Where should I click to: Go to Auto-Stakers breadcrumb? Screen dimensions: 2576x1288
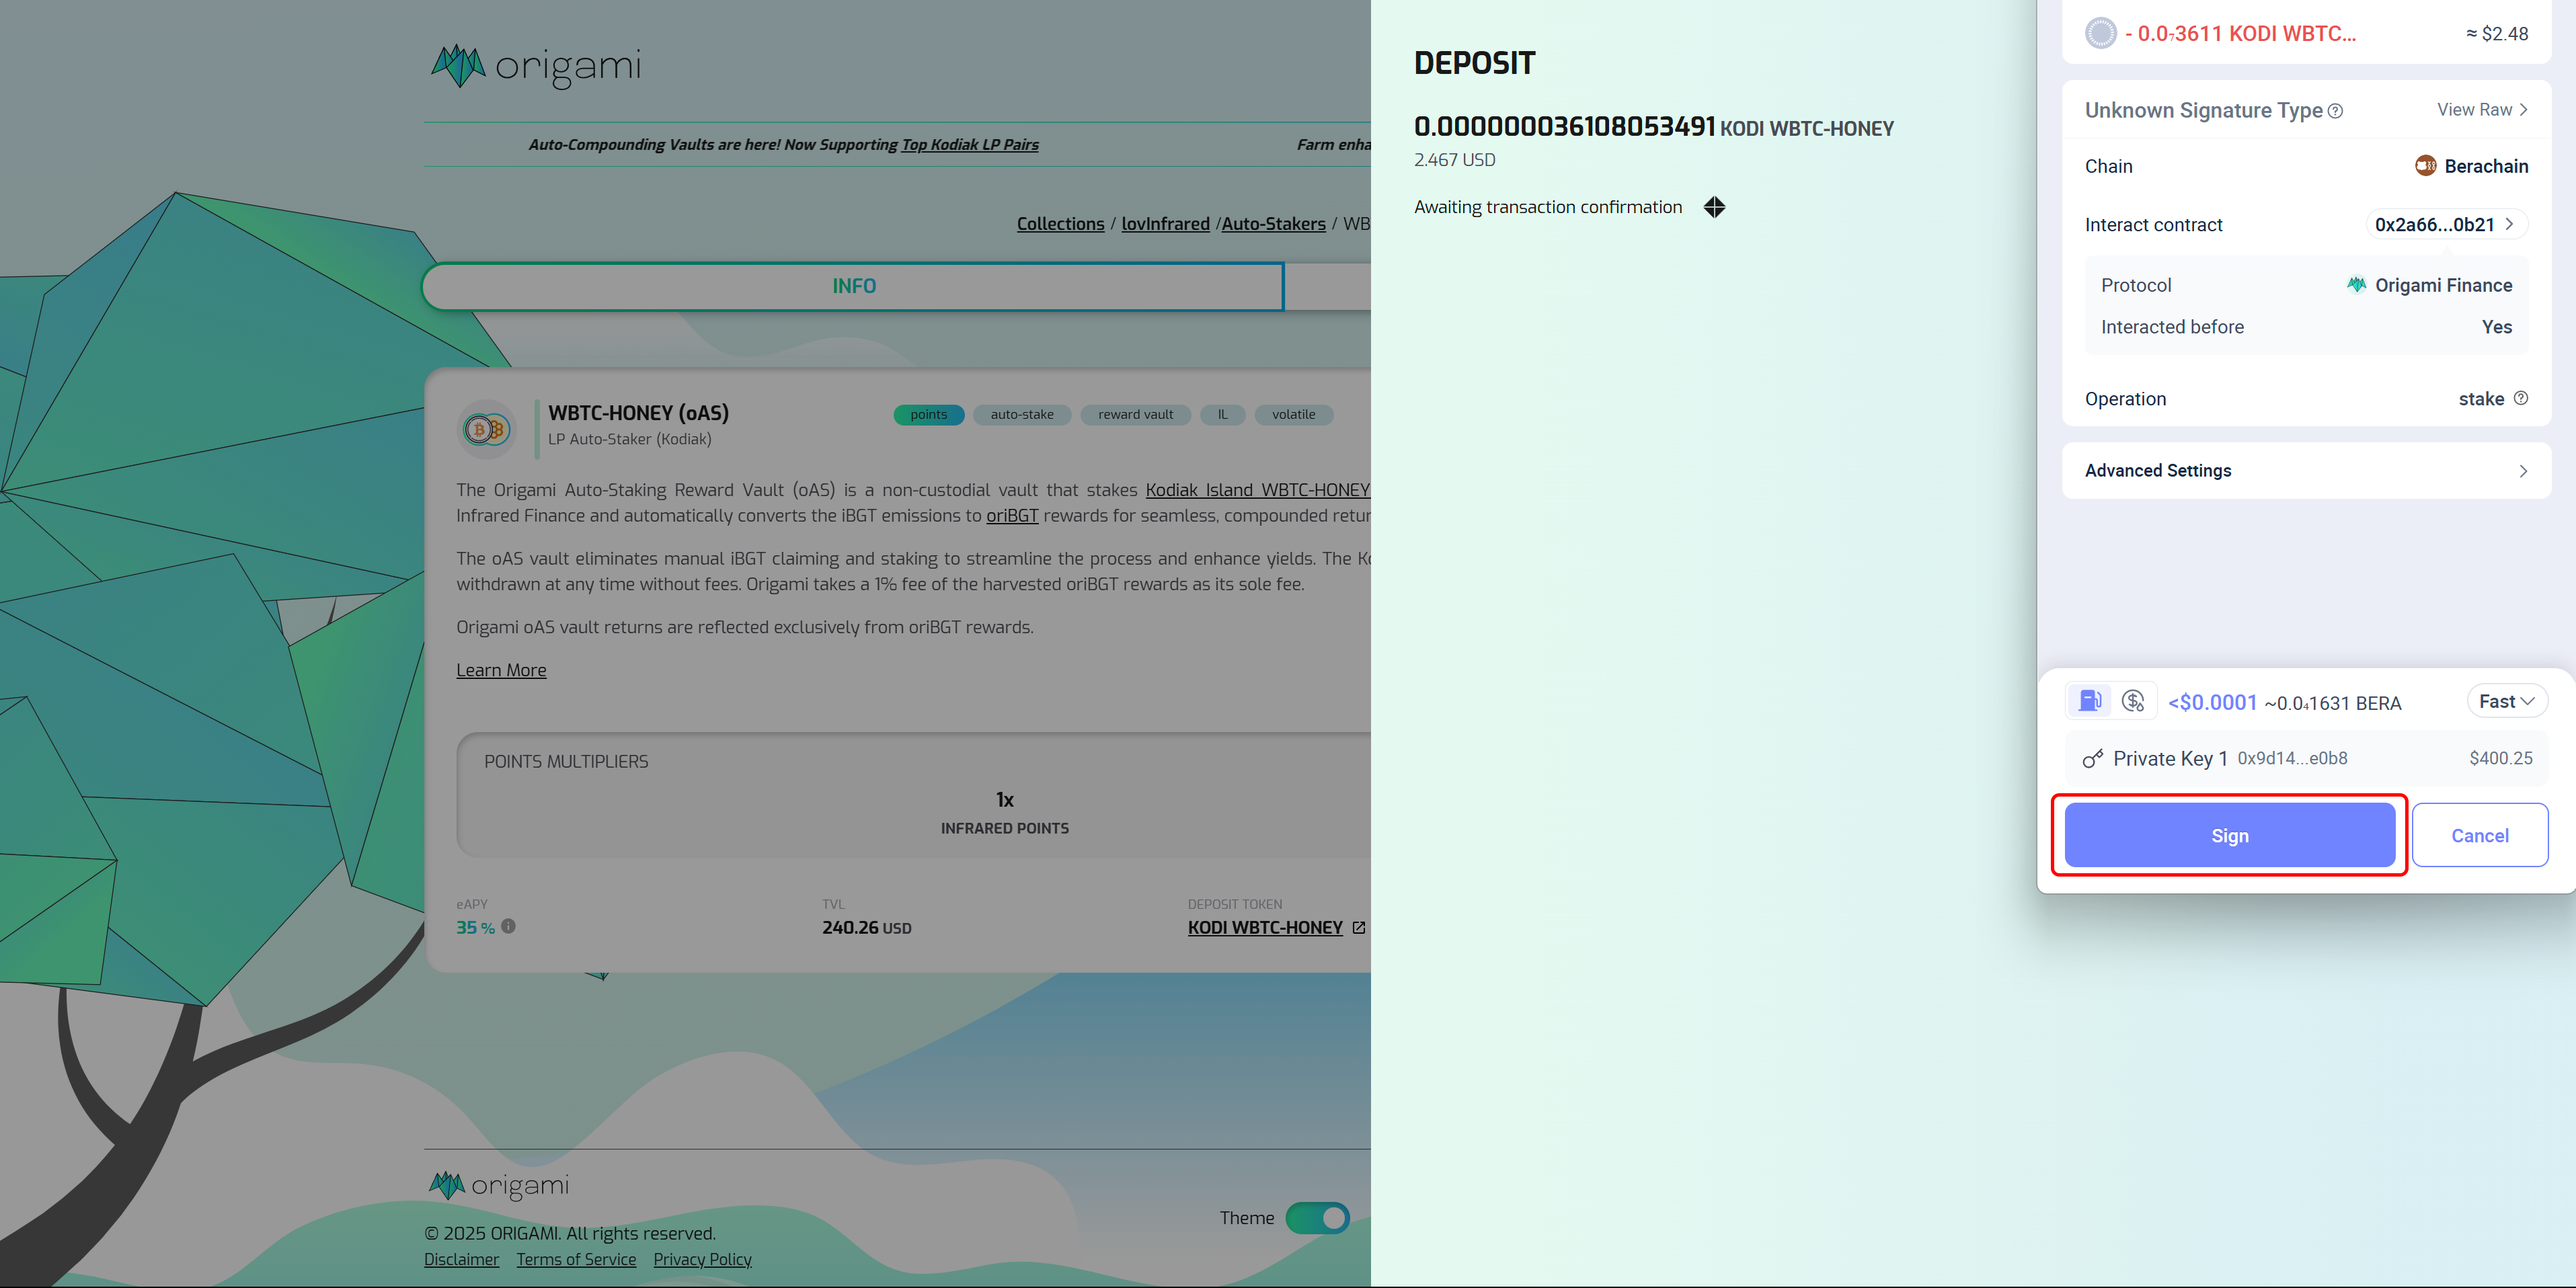1273,224
